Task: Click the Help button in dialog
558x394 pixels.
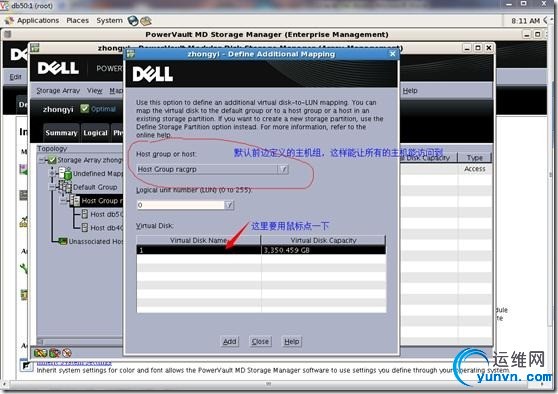Action: (x=291, y=341)
